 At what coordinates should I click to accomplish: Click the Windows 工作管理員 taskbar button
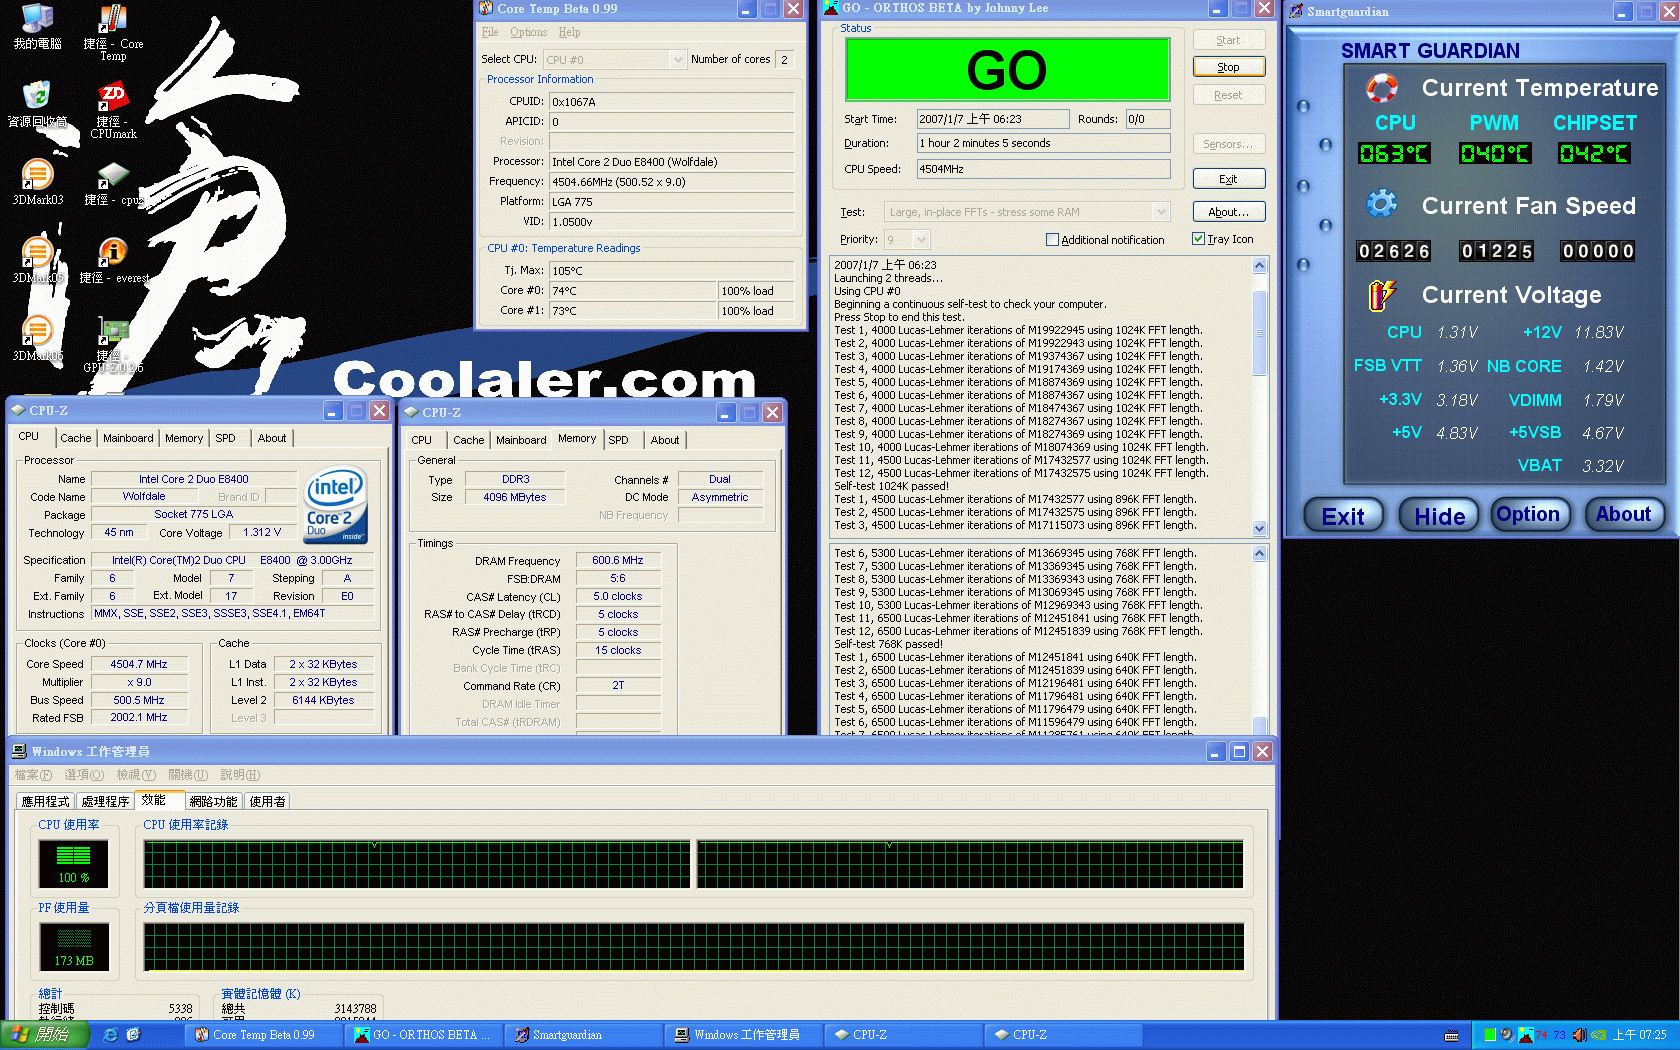pyautogui.click(x=745, y=1035)
